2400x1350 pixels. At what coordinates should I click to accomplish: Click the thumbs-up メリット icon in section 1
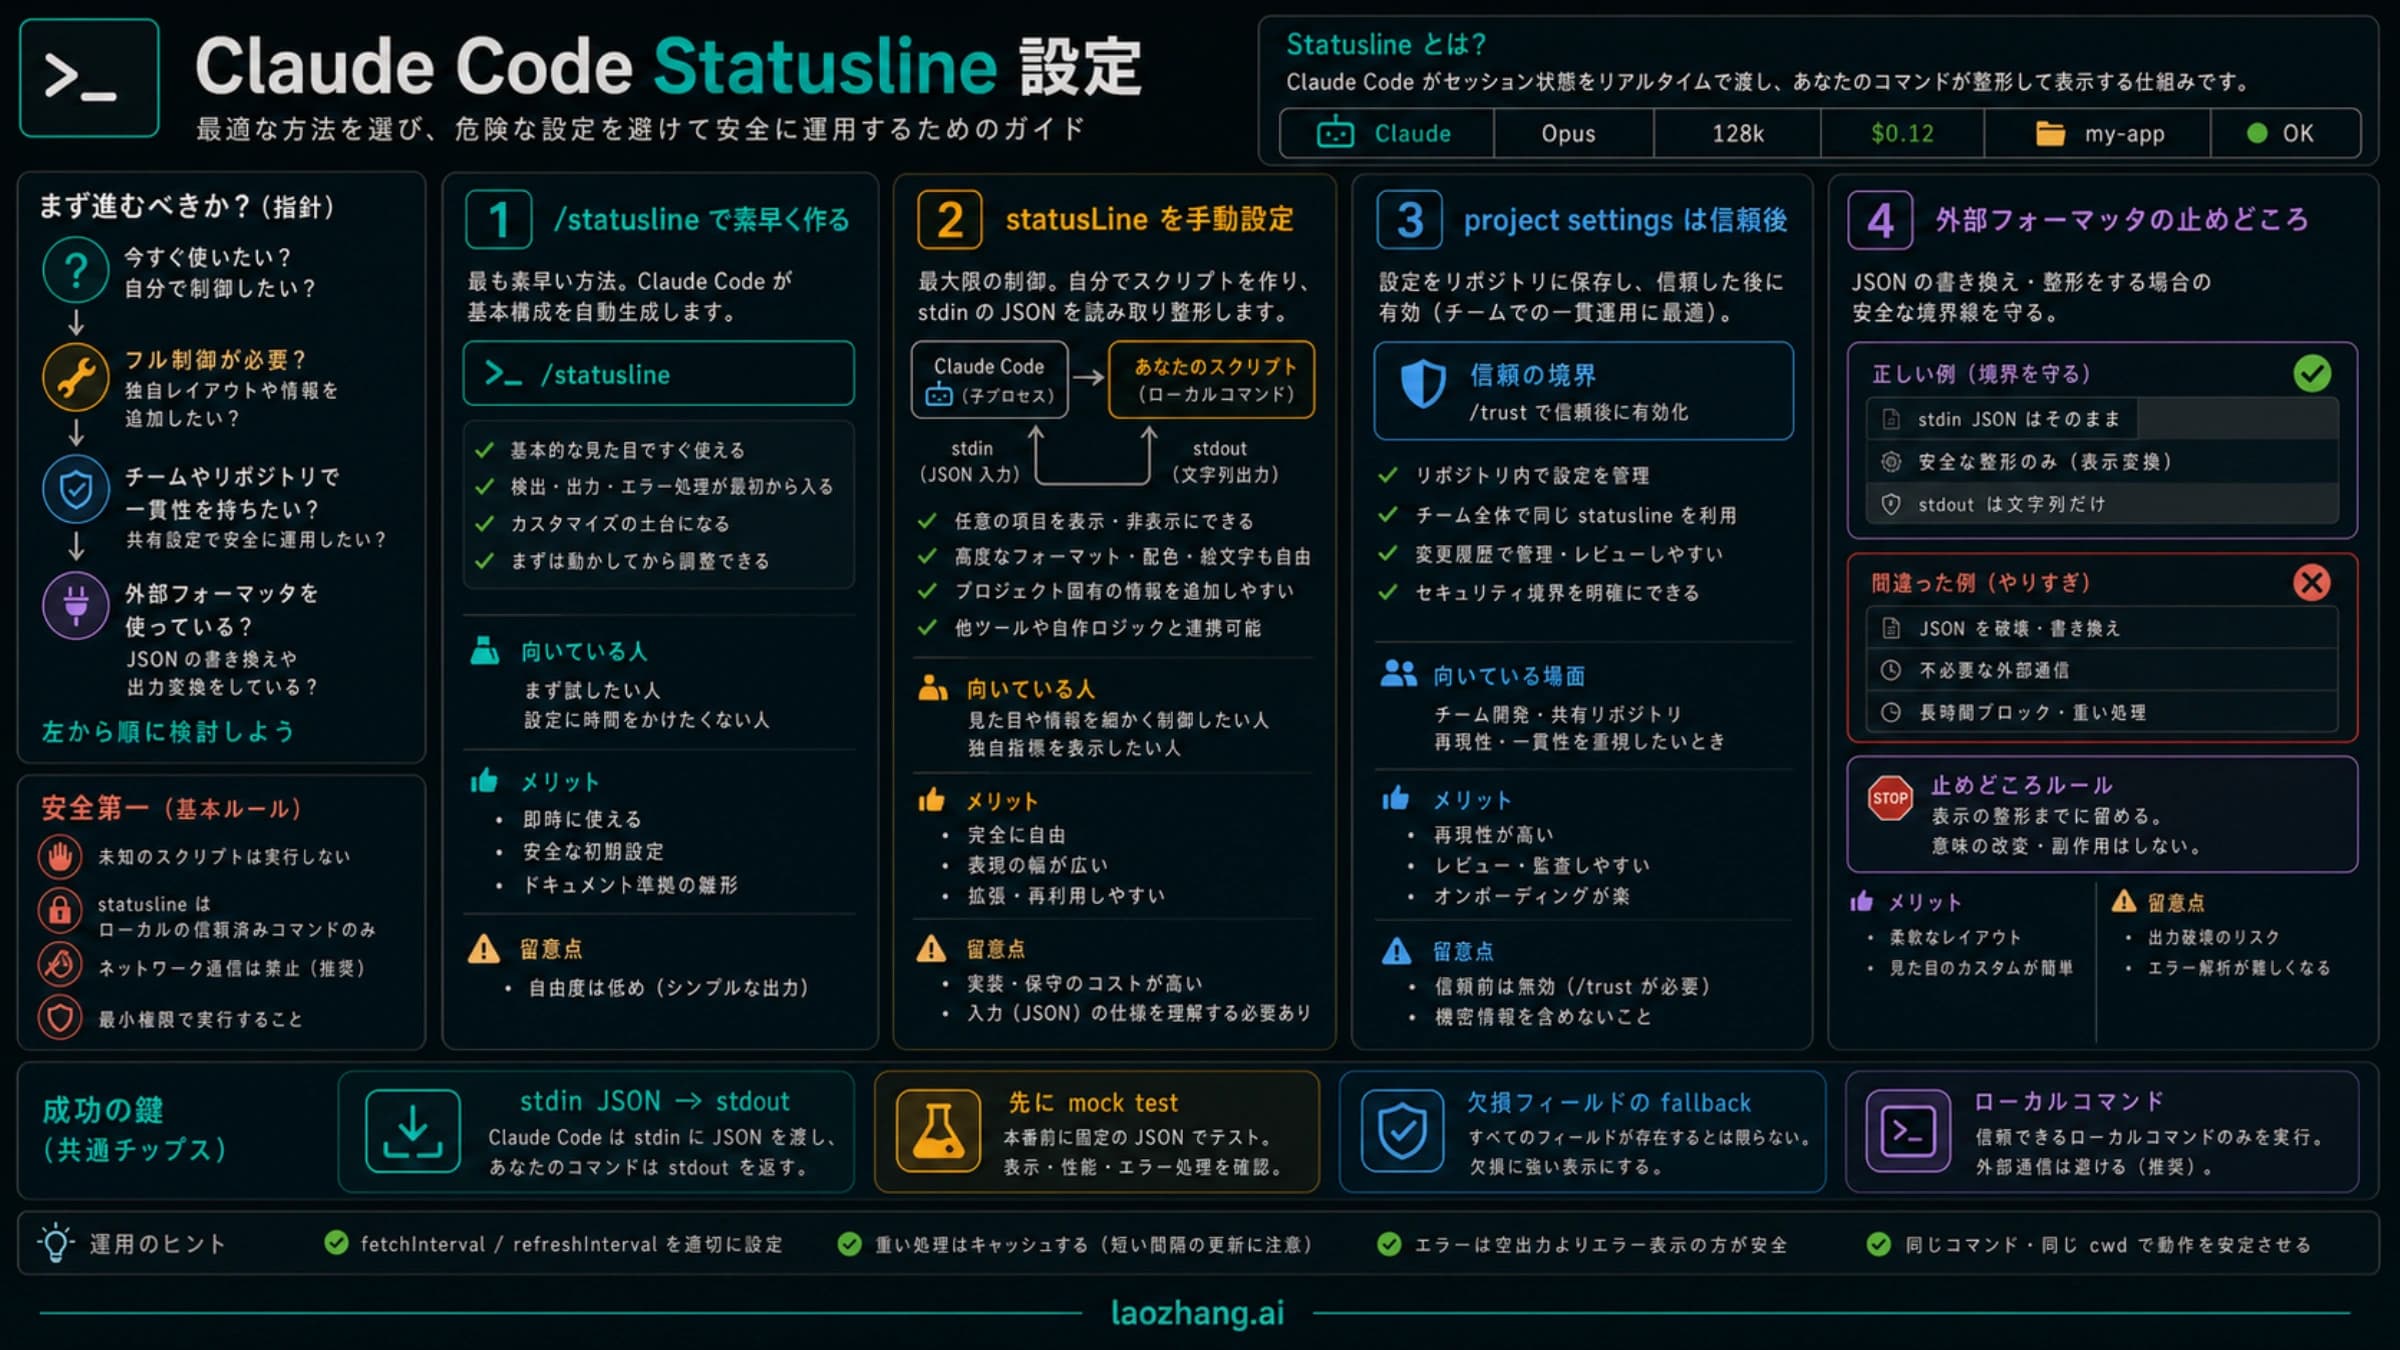click(x=485, y=781)
